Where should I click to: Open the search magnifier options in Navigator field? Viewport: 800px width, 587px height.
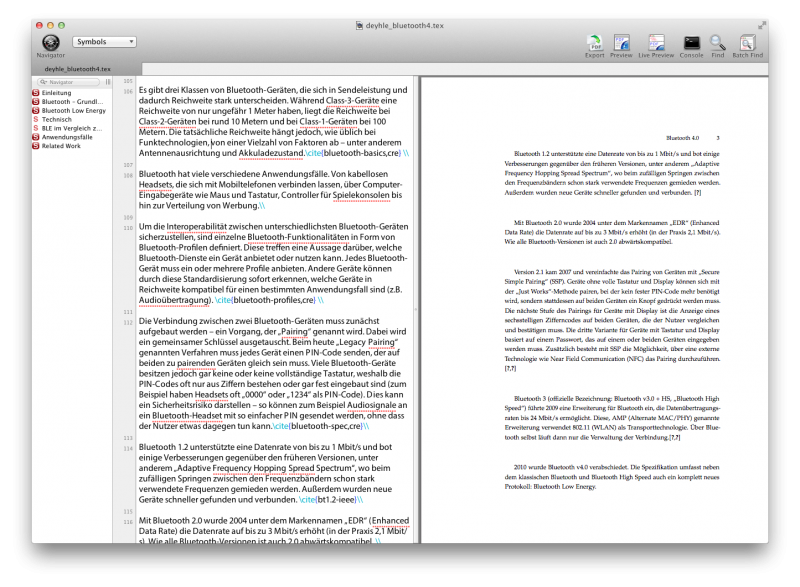pyautogui.click(x=43, y=82)
